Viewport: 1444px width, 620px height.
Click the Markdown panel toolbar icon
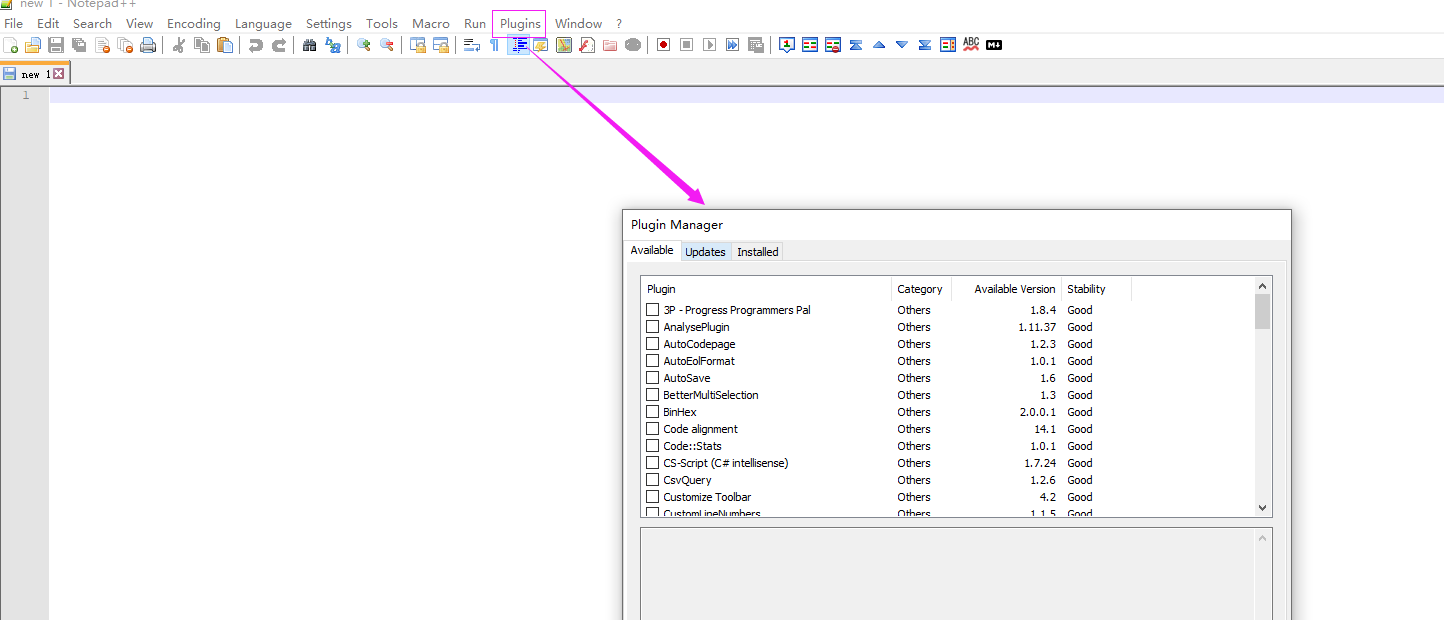coord(994,45)
